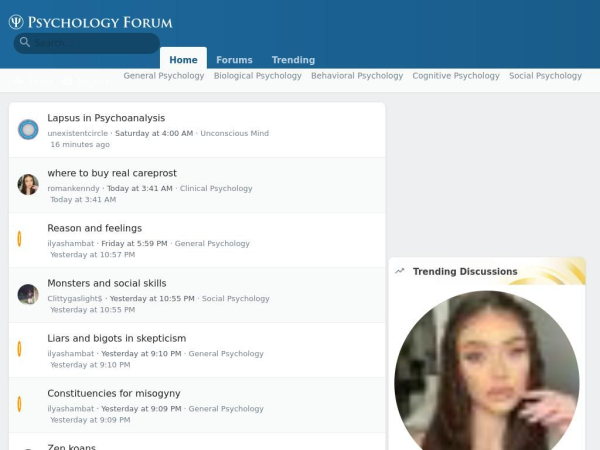Click ilyashambat under Reason and feelings

point(71,243)
